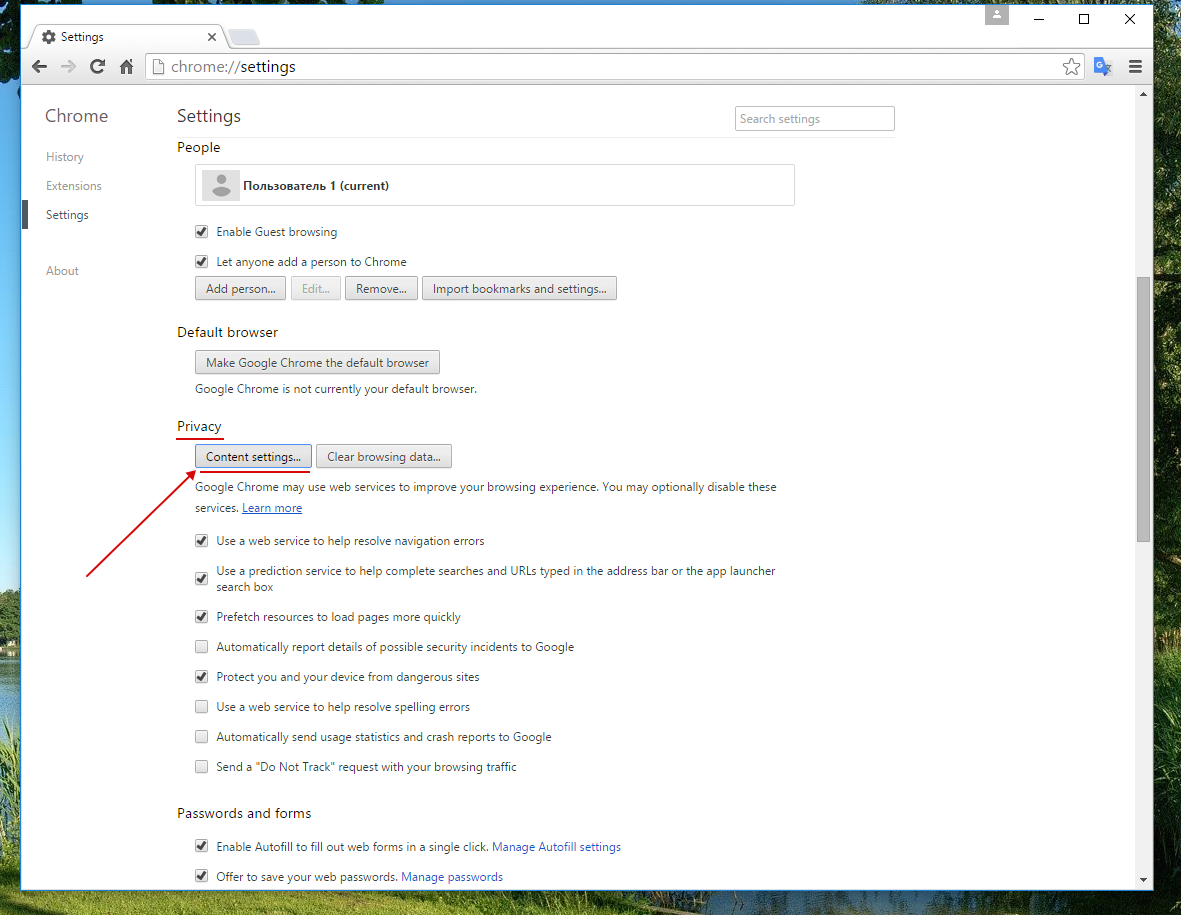Disable Prefetch resources to load pages
The height and width of the screenshot is (915, 1181).
click(201, 617)
